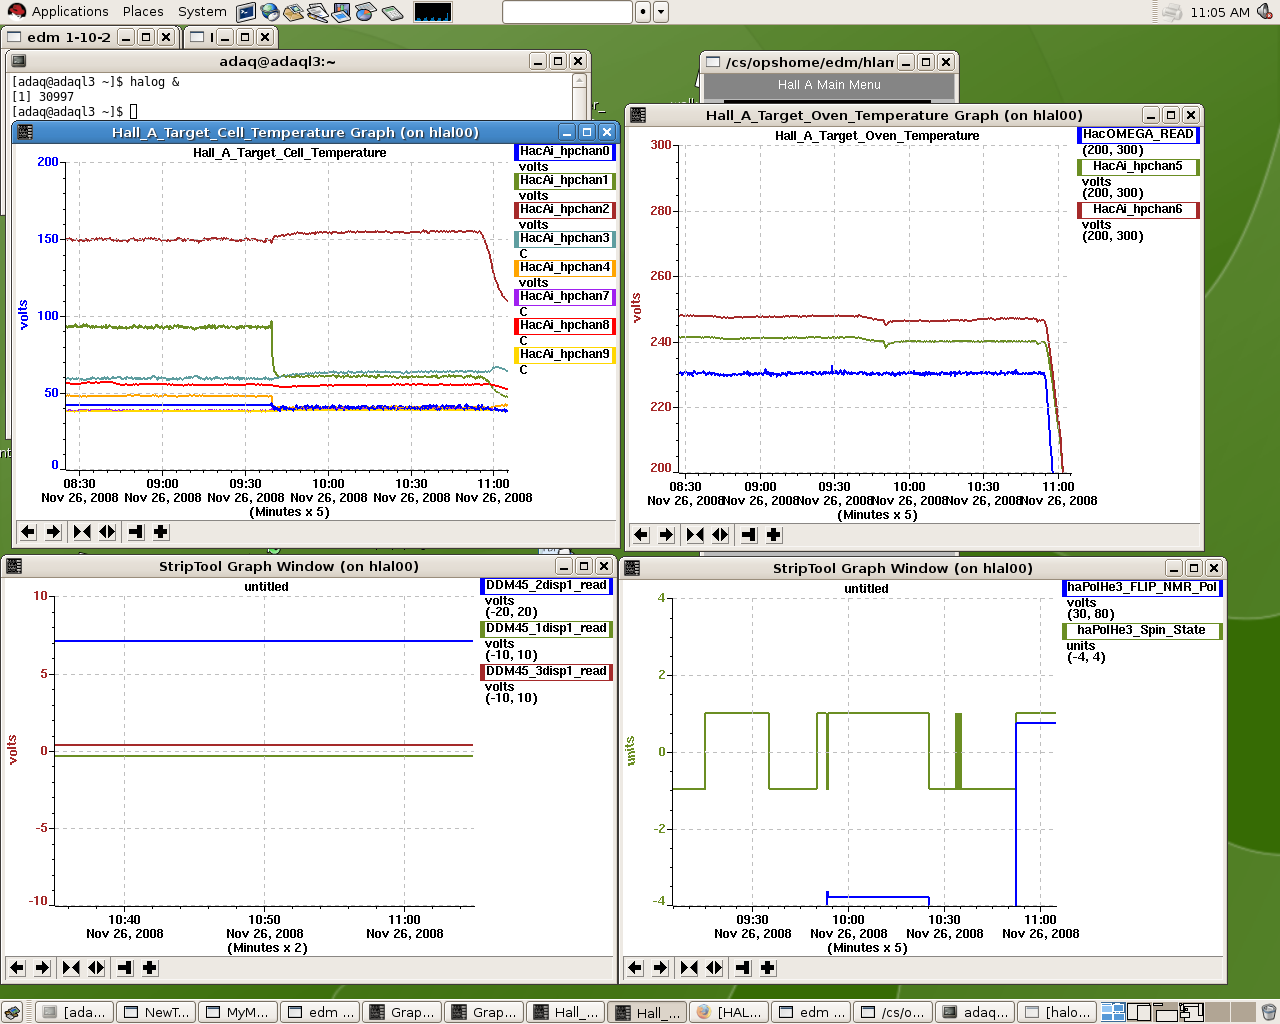Open the presentation launcher icon
The height and width of the screenshot is (1024, 1280).
coord(341,12)
